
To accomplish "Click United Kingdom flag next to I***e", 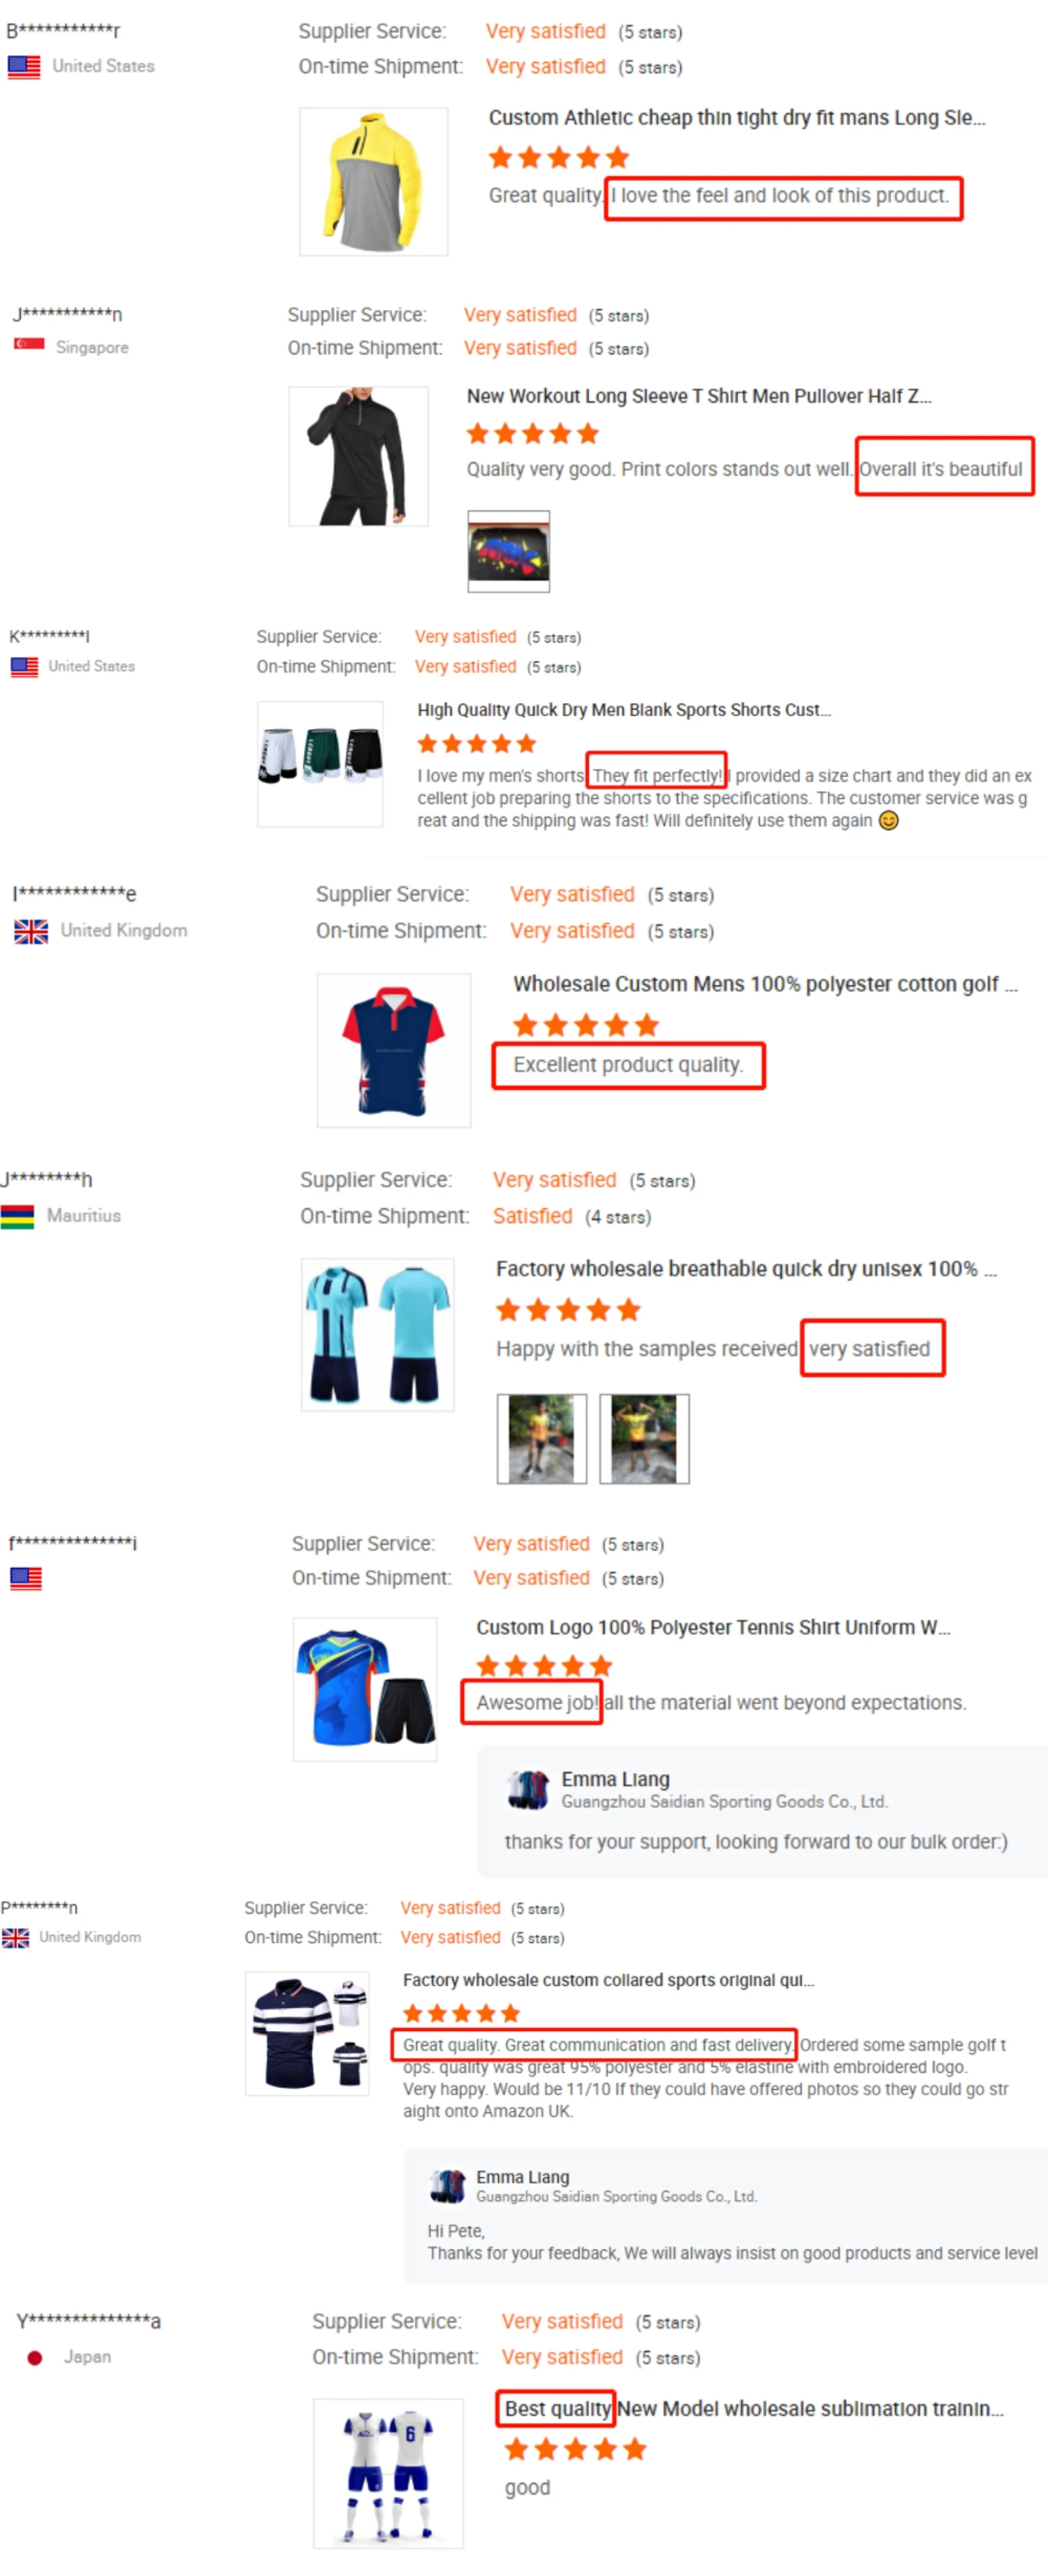I will 31,931.
